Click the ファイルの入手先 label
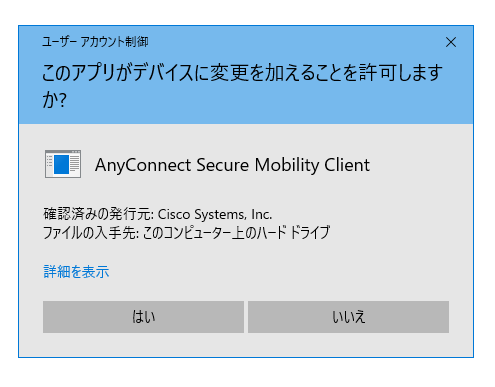Image resolution: width=495 pixels, height=387 pixels. tap(91, 232)
